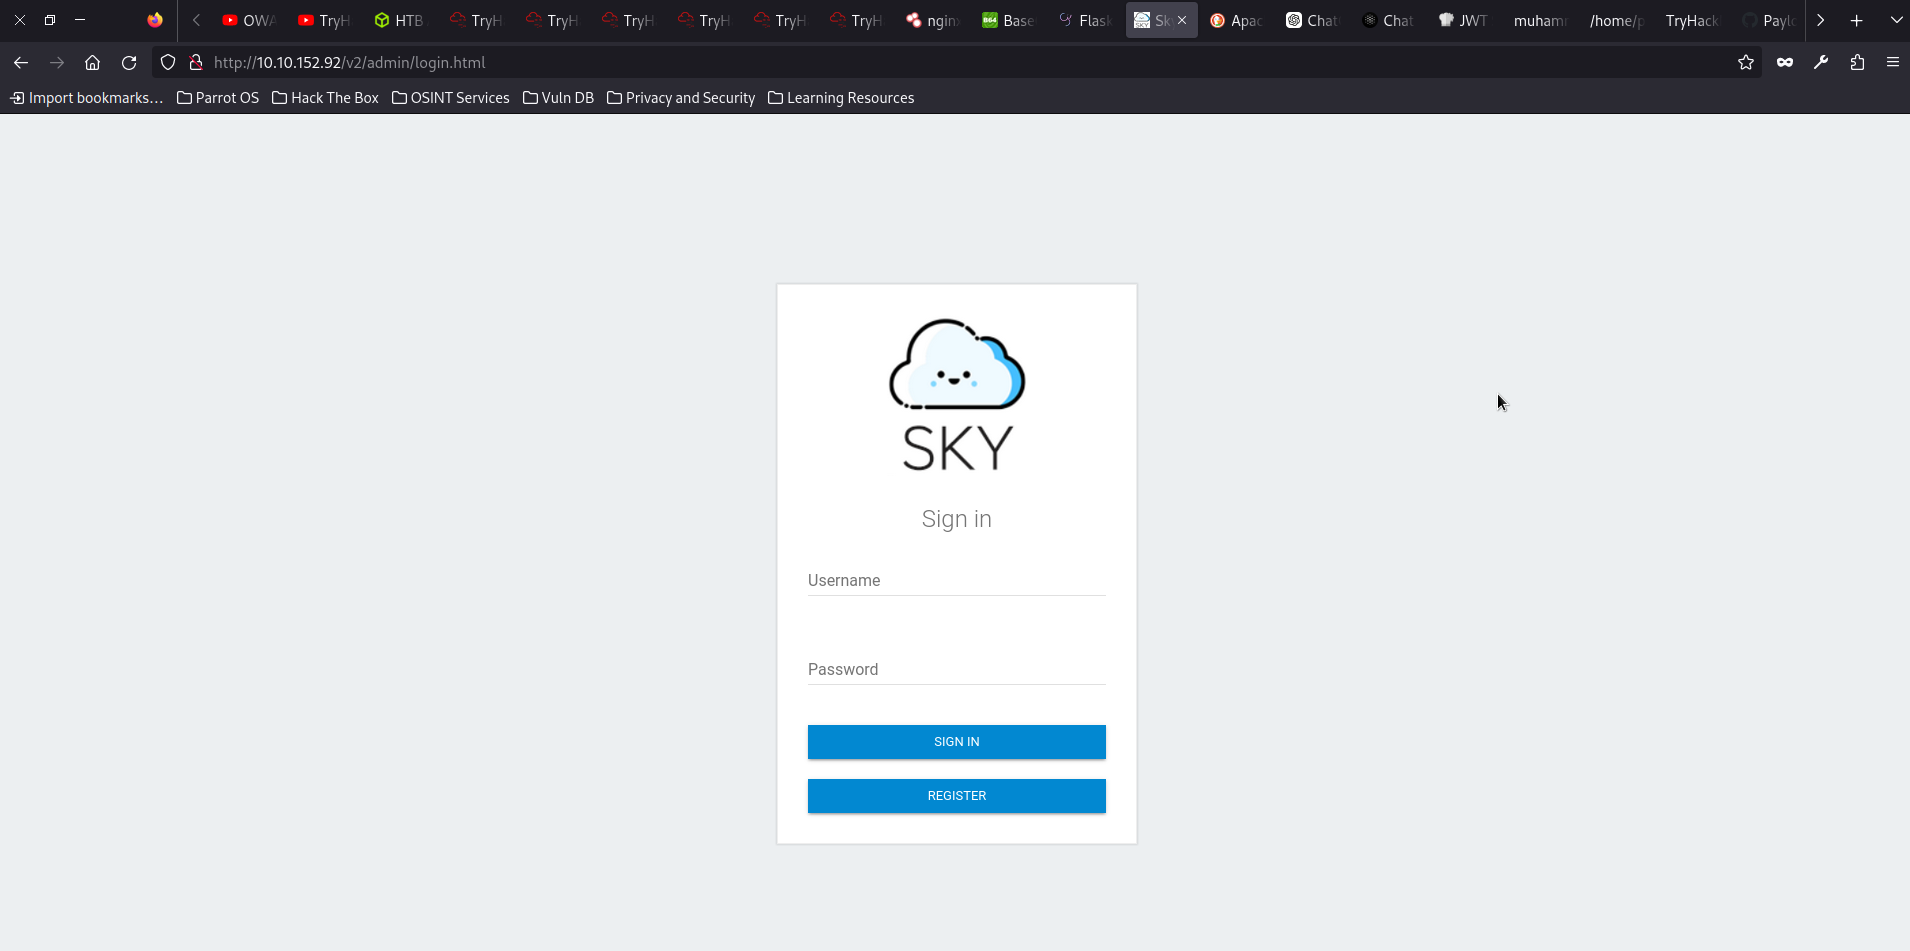
Task: Click the SIGN IN button
Action: [x=957, y=742]
